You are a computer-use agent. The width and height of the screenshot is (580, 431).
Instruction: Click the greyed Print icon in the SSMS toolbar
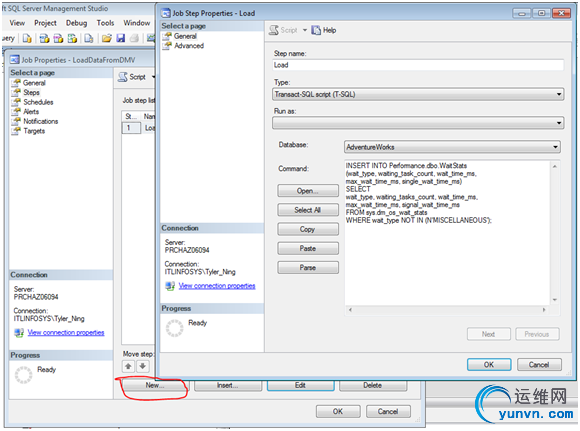[x=135, y=38]
